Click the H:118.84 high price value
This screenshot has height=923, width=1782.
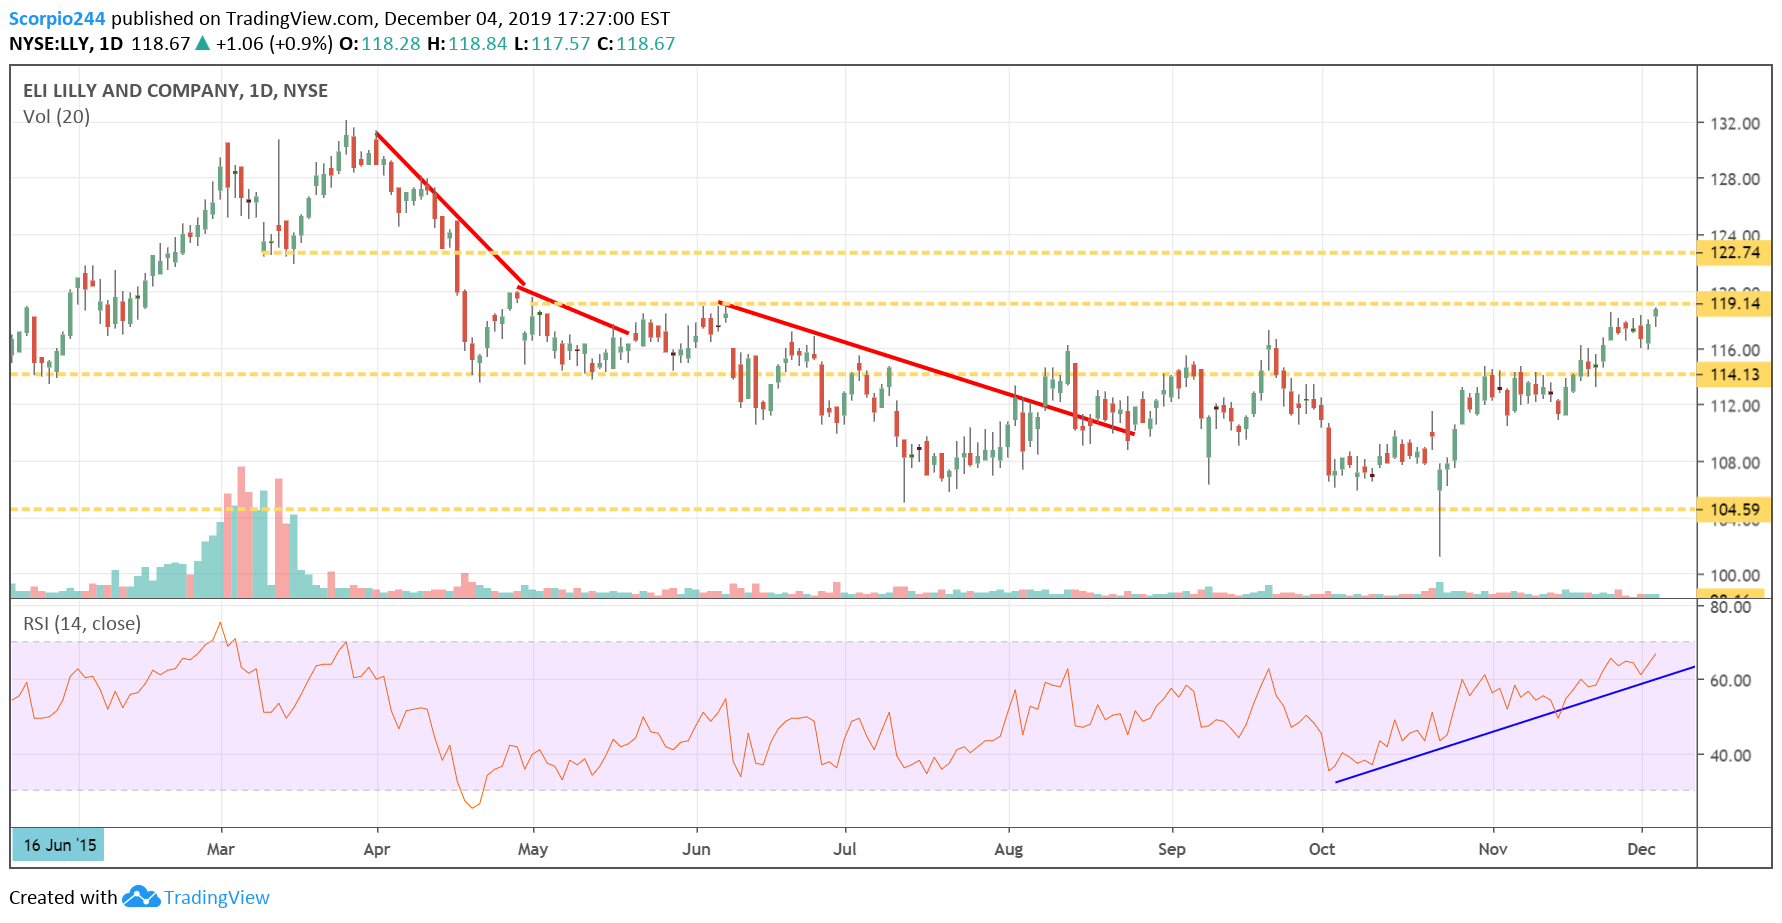point(467,44)
